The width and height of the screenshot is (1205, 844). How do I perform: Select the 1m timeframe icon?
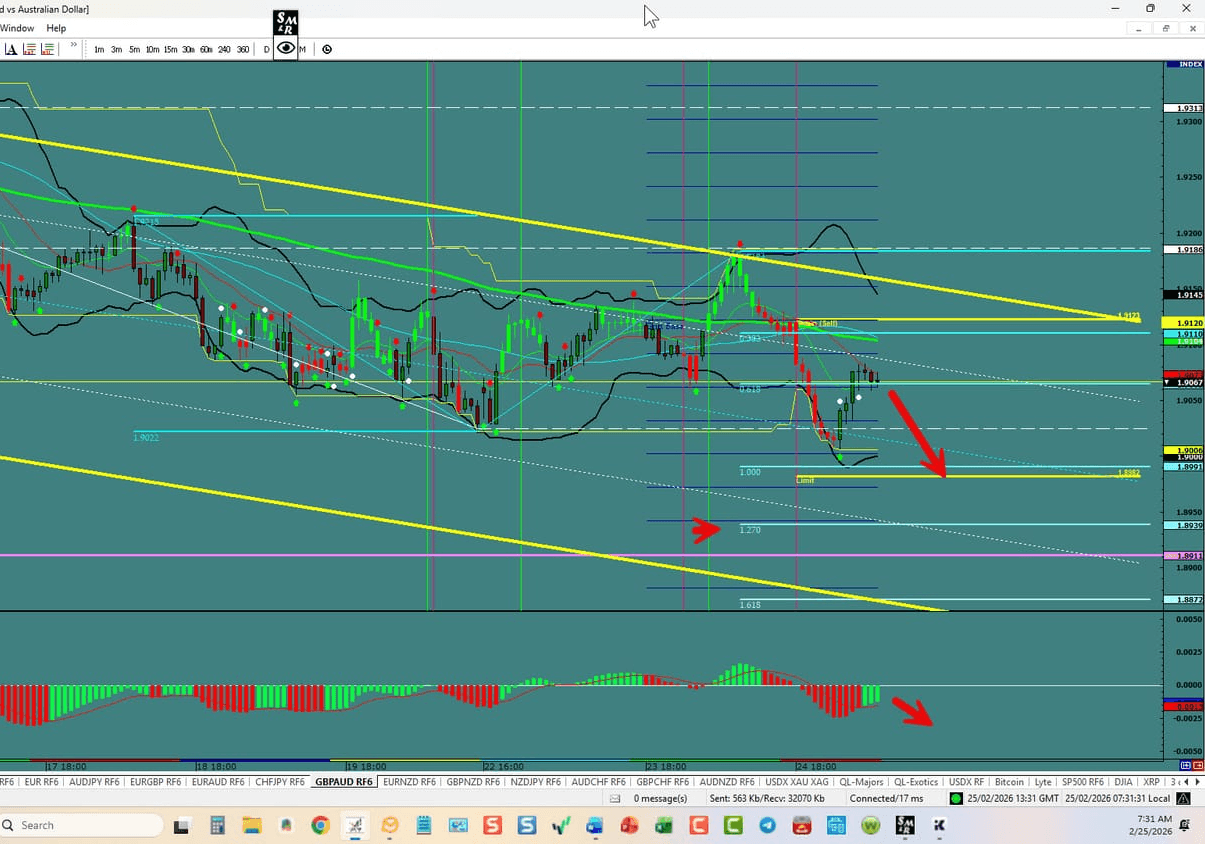click(99, 49)
